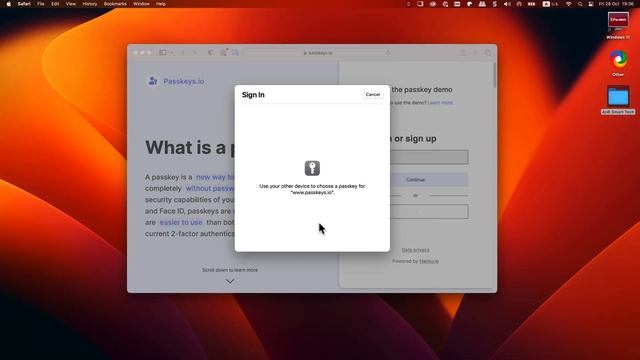The height and width of the screenshot is (360, 640).
Task: Open the sidebar button dropdown arrow
Action: pyautogui.click(x=172, y=53)
